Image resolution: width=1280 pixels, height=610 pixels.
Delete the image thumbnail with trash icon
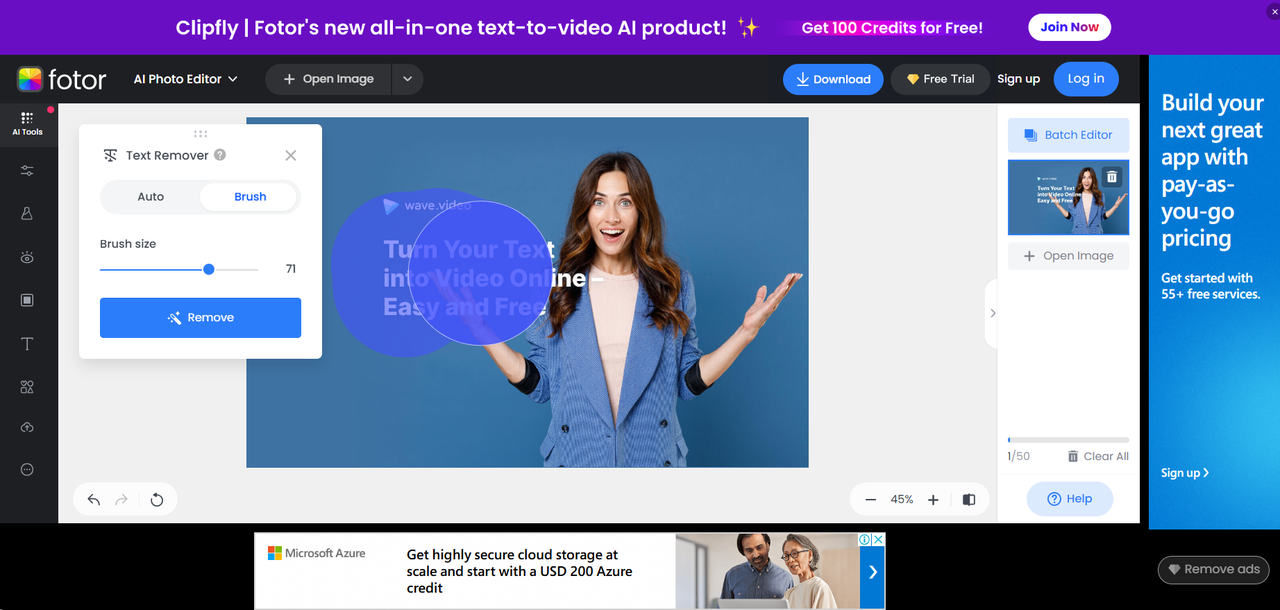pyautogui.click(x=1112, y=177)
